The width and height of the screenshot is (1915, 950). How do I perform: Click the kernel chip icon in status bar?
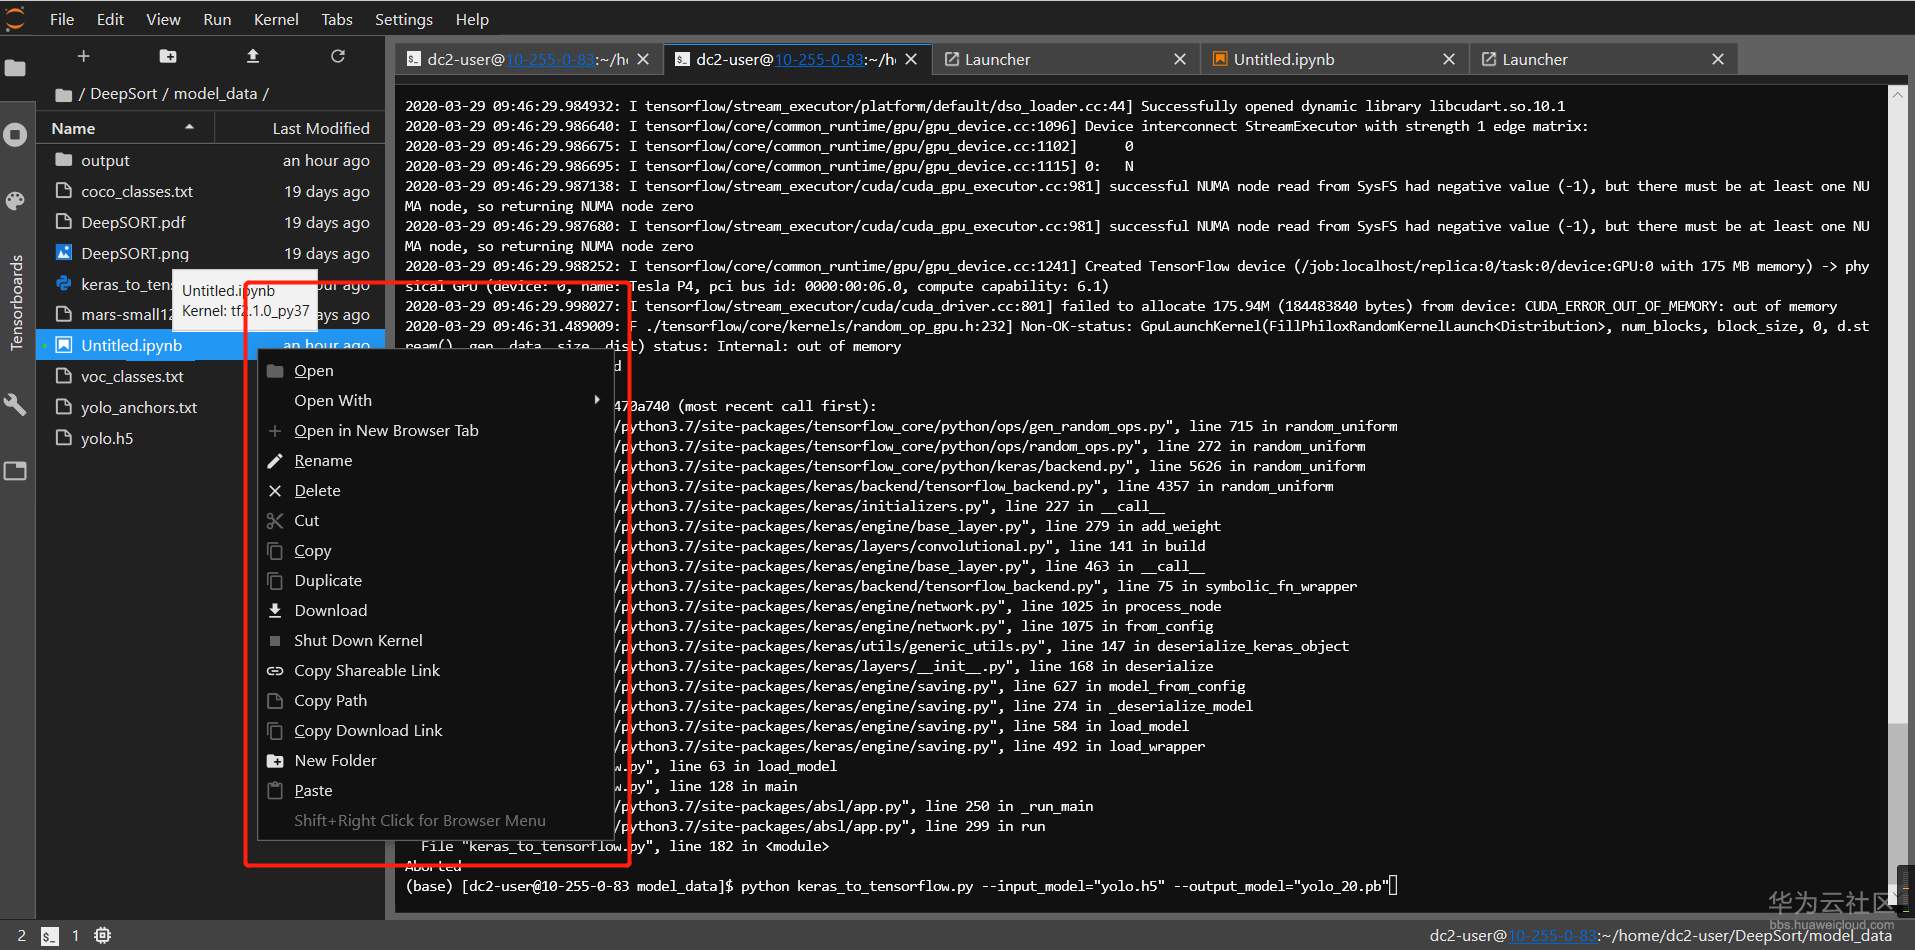(102, 936)
